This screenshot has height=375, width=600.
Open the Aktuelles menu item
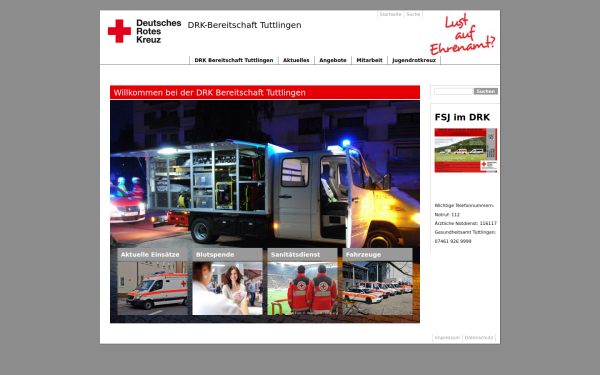coord(296,60)
